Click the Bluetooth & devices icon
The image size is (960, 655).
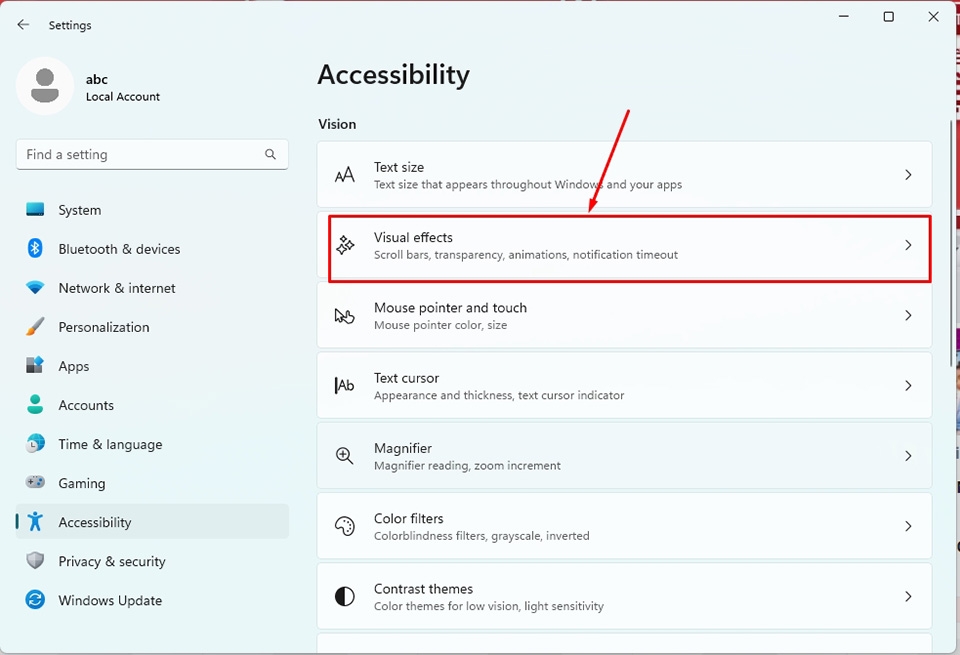(x=35, y=249)
